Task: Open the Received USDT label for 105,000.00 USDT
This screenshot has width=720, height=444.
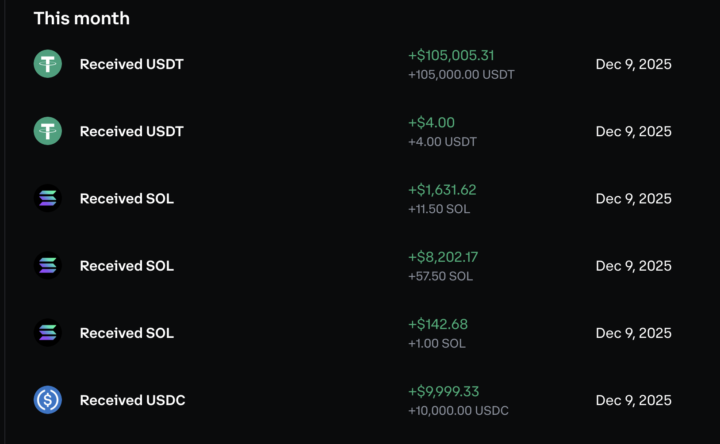Action: coord(131,64)
